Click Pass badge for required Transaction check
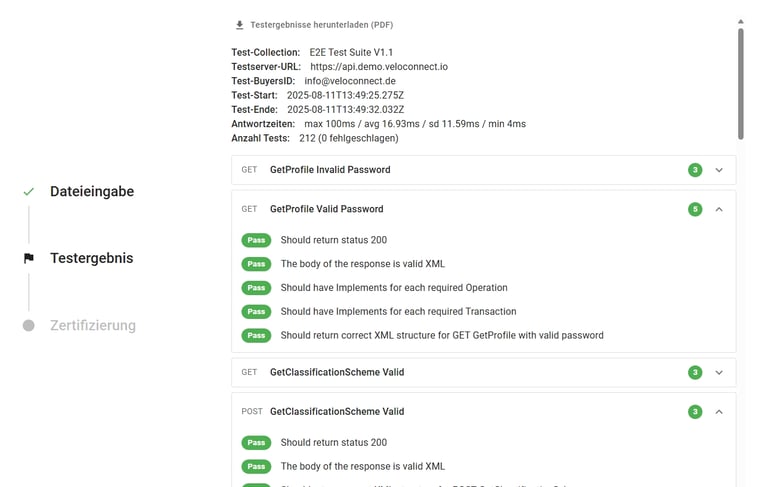This screenshot has height=487, width=768. tap(256, 312)
